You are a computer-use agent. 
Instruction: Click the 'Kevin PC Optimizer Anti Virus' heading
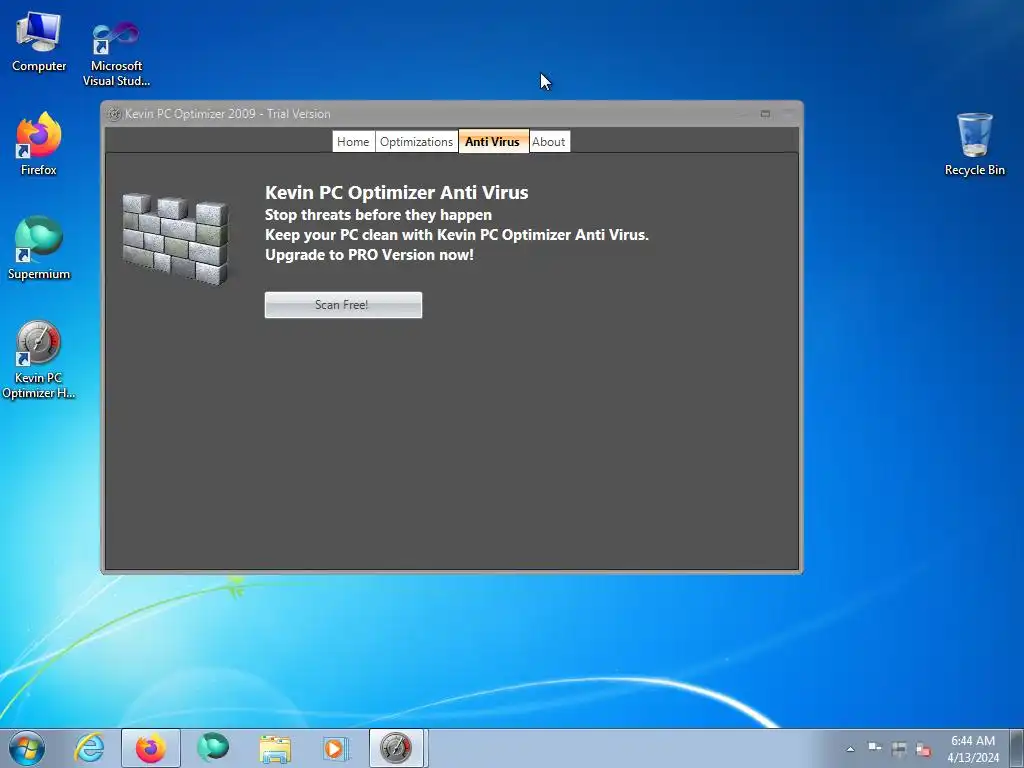(396, 193)
